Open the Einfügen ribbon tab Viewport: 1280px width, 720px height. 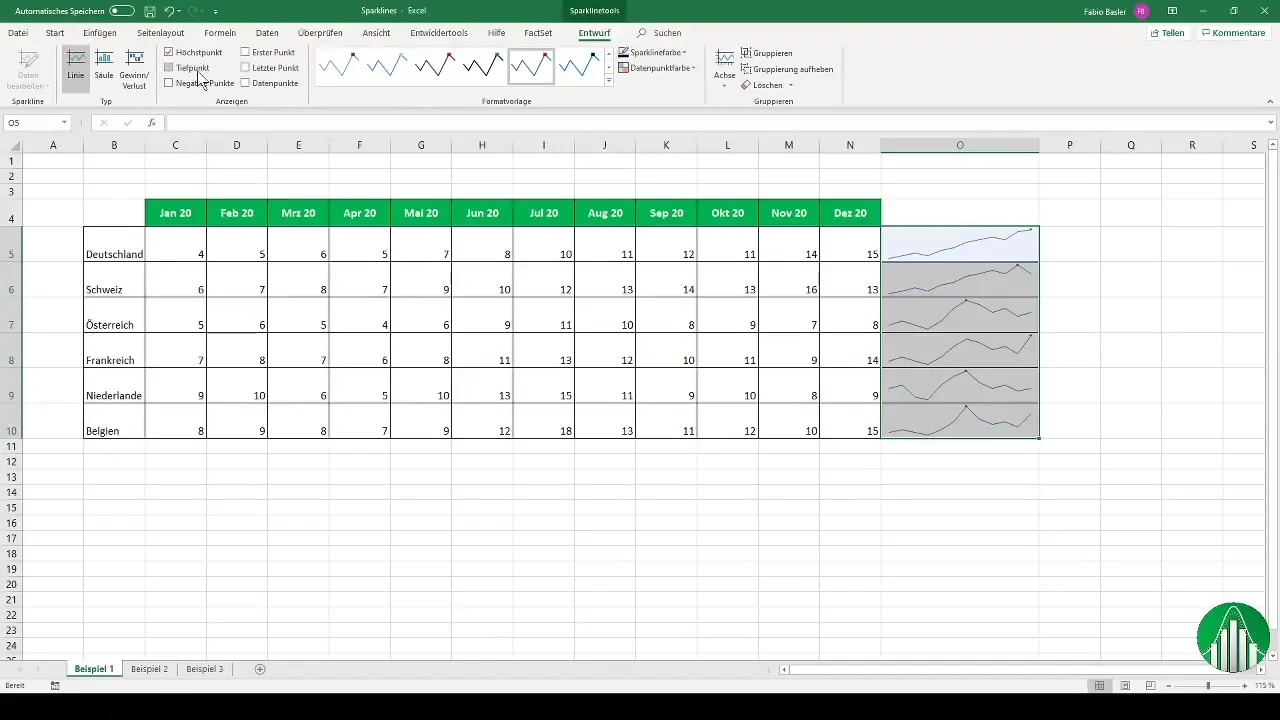(100, 33)
